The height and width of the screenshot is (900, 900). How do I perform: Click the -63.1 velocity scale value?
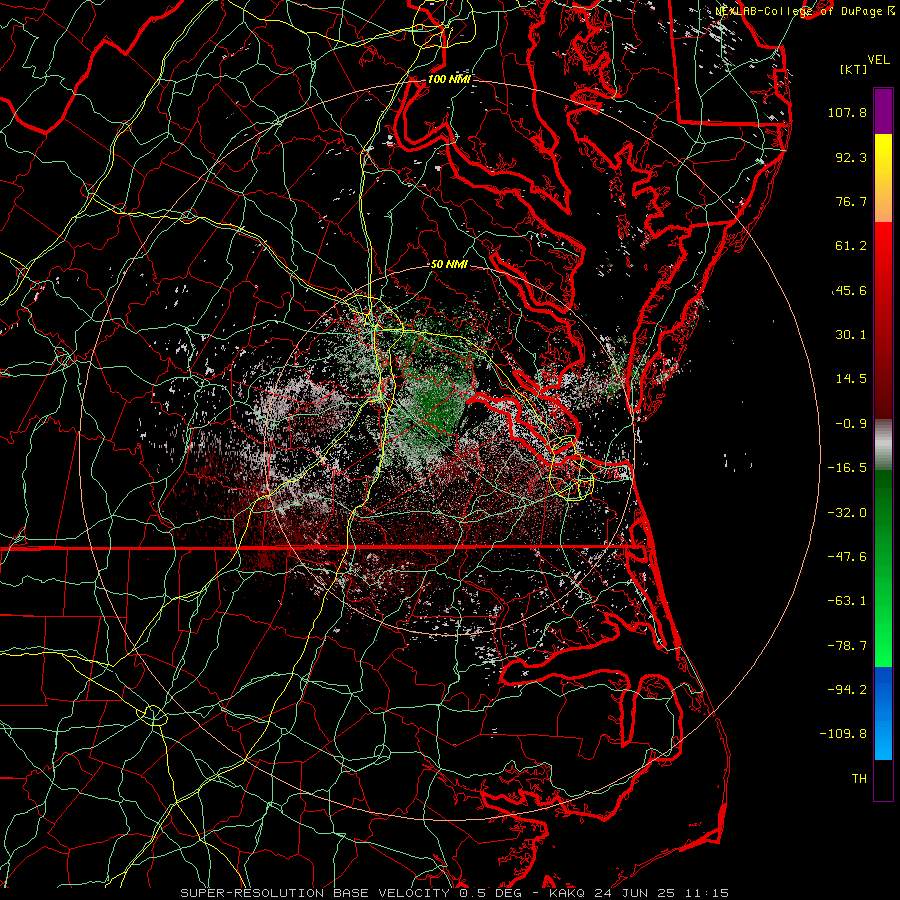point(847,601)
